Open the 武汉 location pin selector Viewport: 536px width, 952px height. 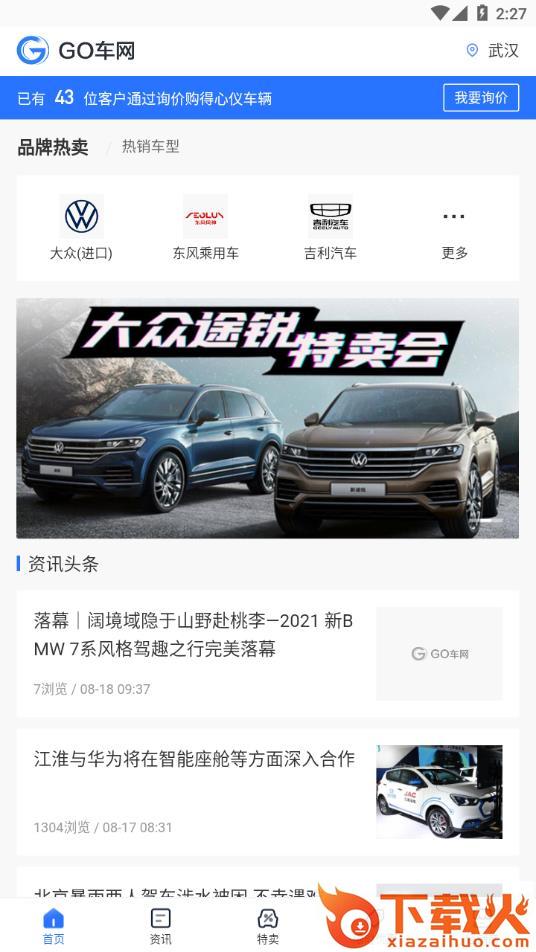click(492, 50)
